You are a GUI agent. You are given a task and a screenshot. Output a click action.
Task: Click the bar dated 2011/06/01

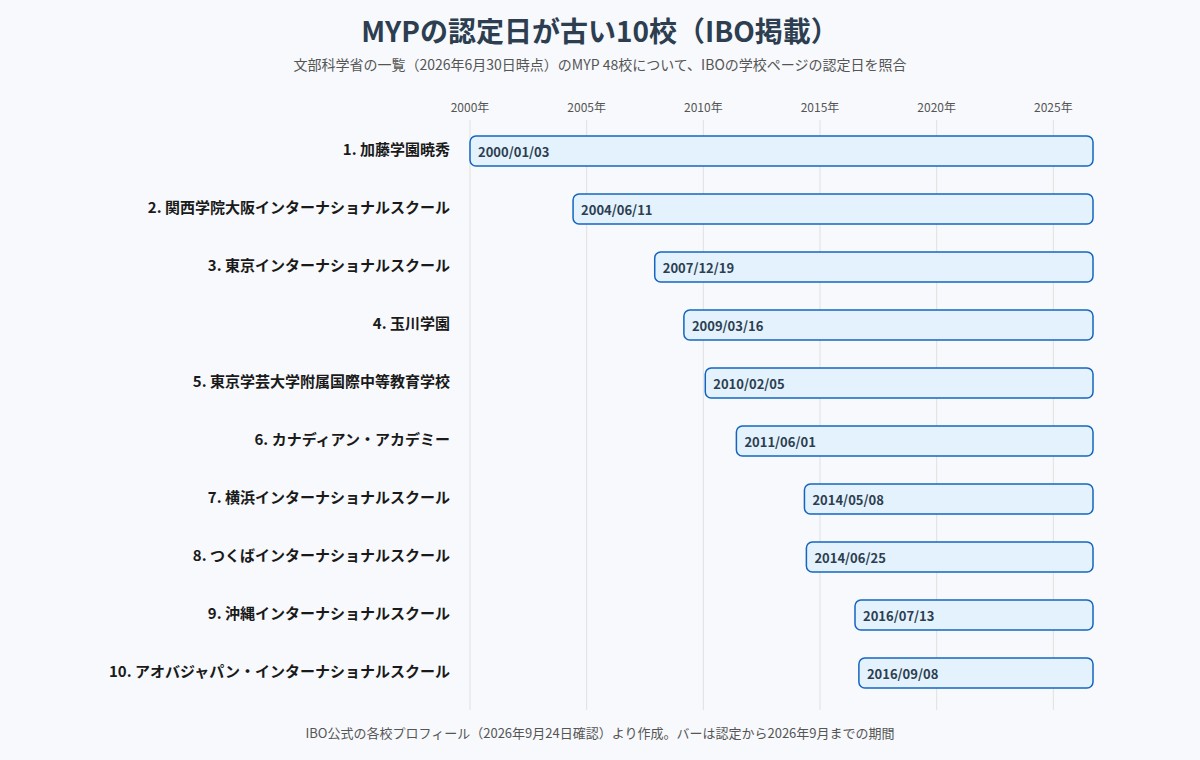(915, 441)
